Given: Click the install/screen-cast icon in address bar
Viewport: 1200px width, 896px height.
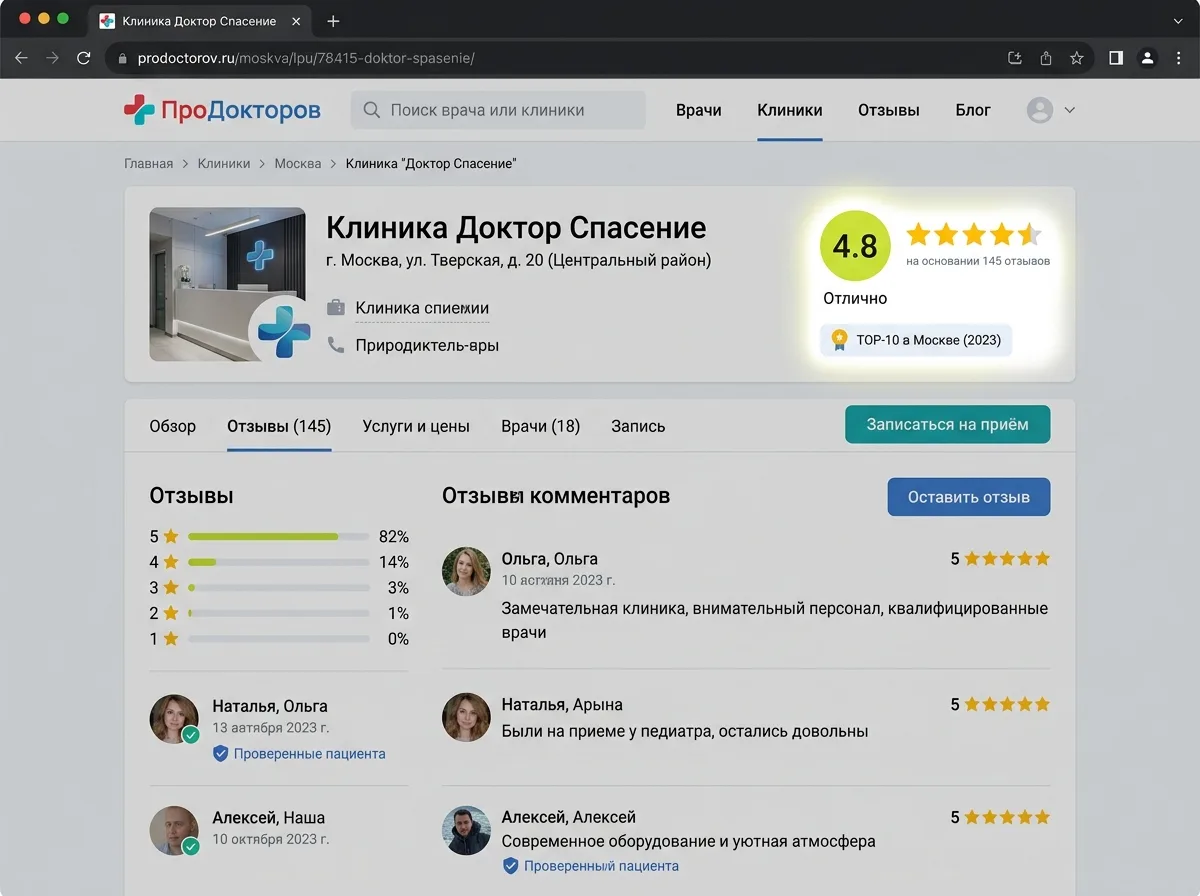Looking at the screenshot, I should pos(1015,58).
